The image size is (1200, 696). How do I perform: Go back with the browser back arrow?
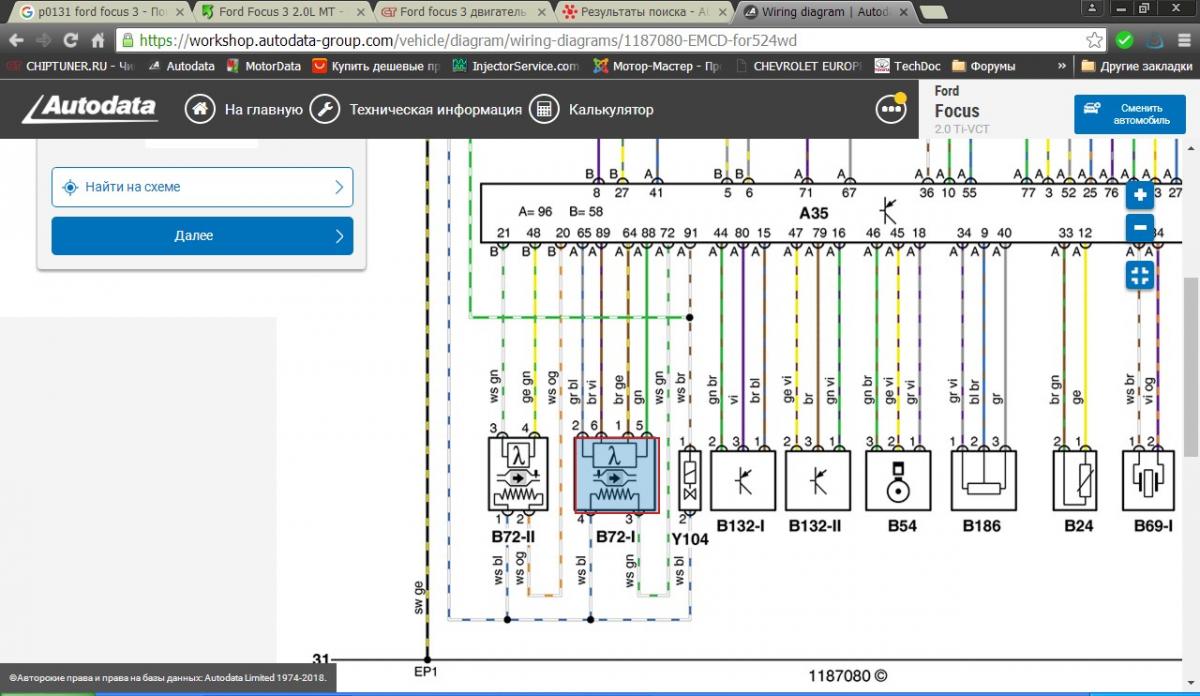coord(16,41)
